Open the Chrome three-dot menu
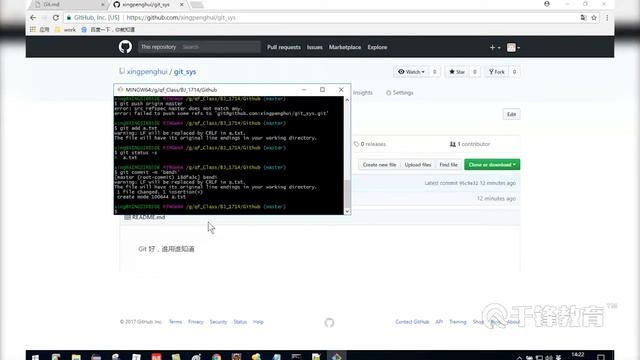This screenshot has height=360, width=640. pyautogui.click(x=607, y=18)
